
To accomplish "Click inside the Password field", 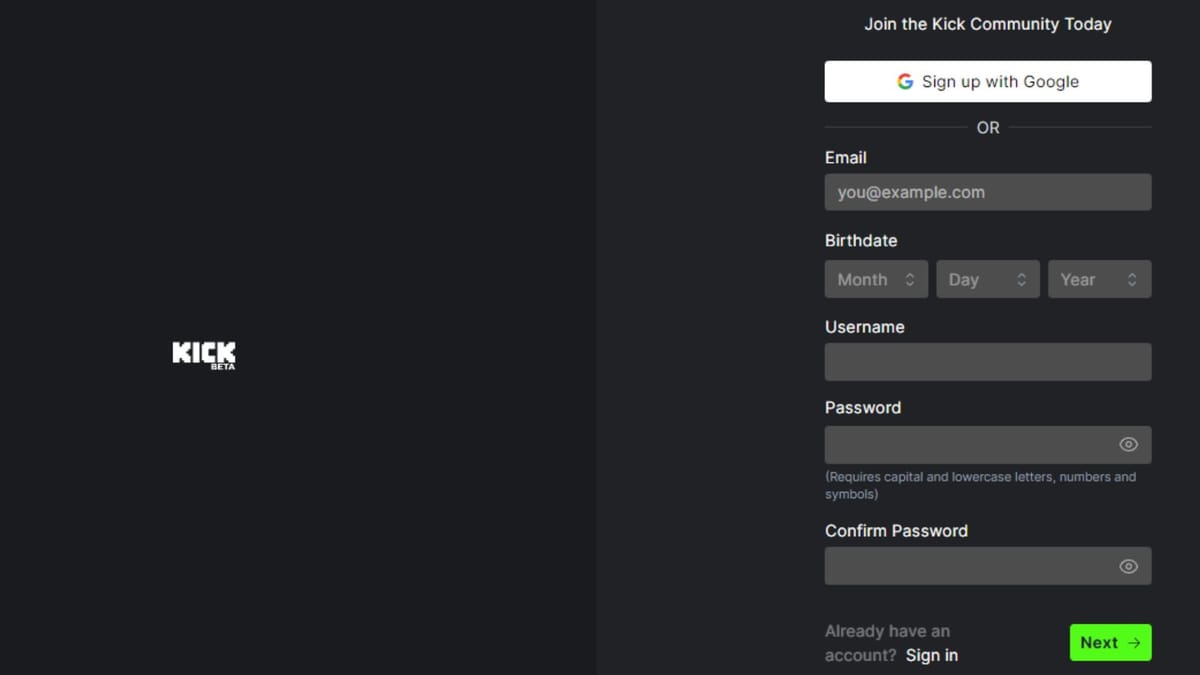I will pyautogui.click(x=970, y=444).
